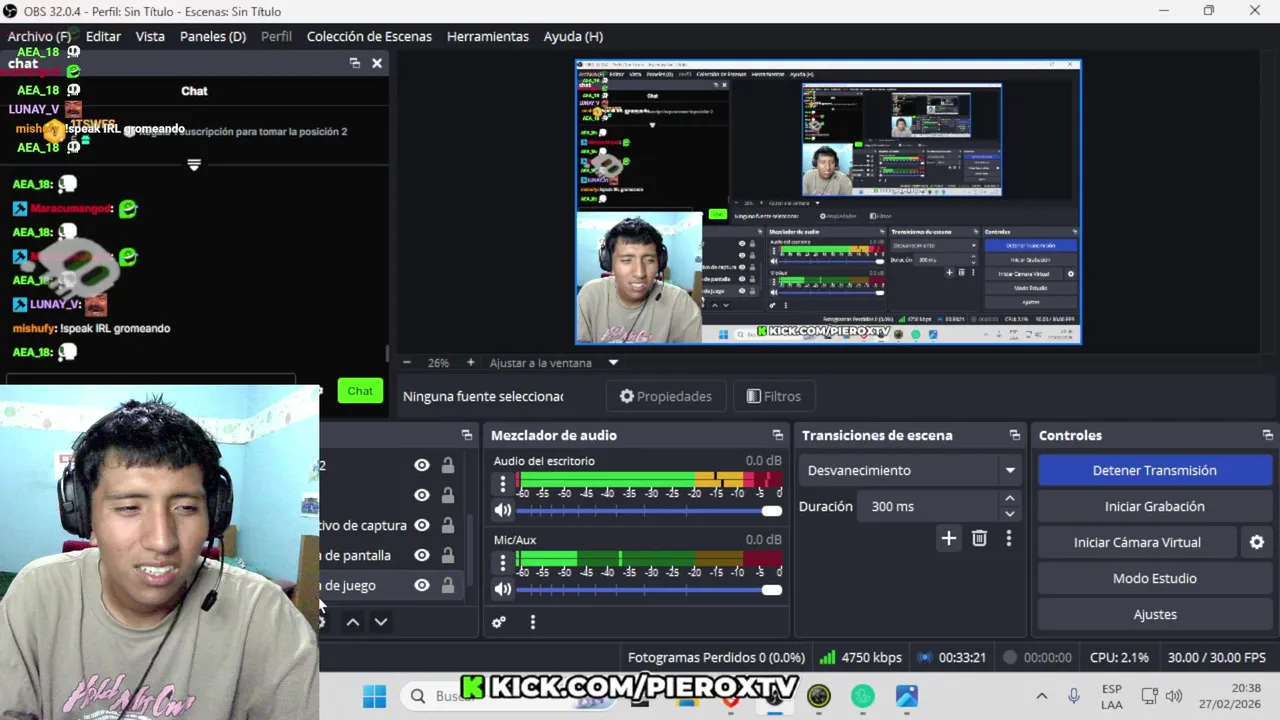Add a new scene transition
This screenshot has height=720, width=1280.
(949, 539)
